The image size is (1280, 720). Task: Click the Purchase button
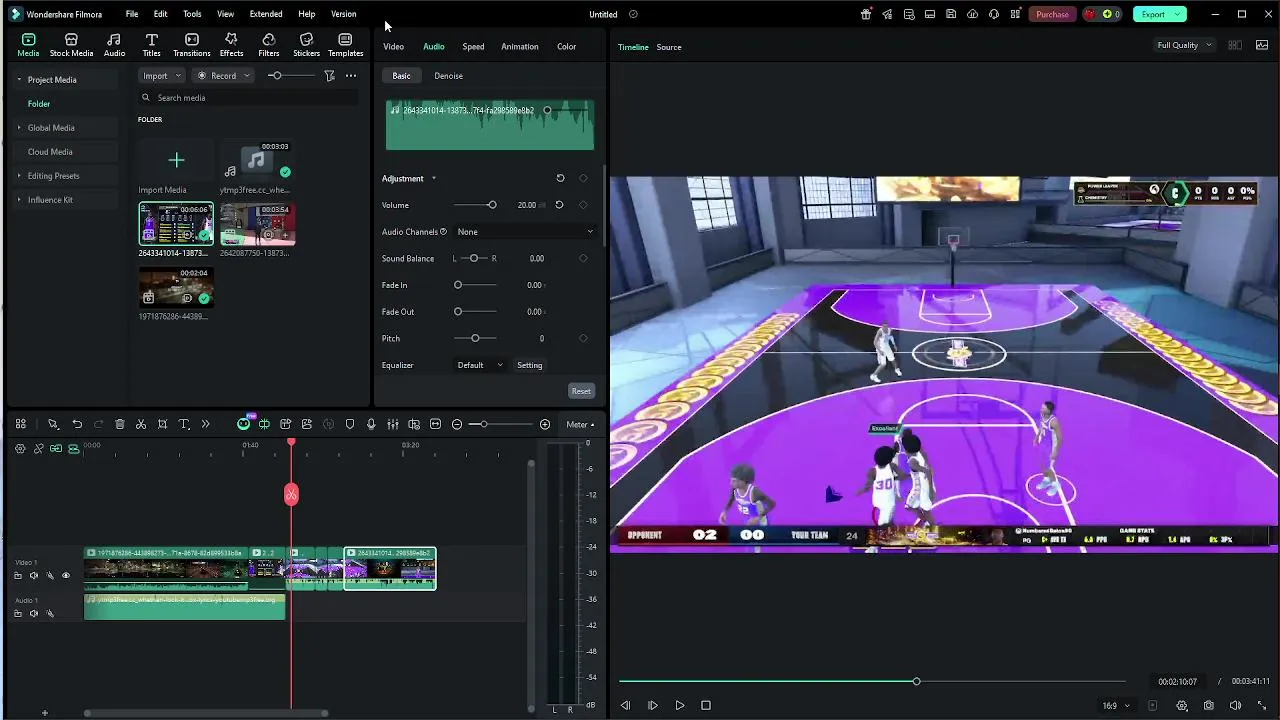(x=1052, y=14)
